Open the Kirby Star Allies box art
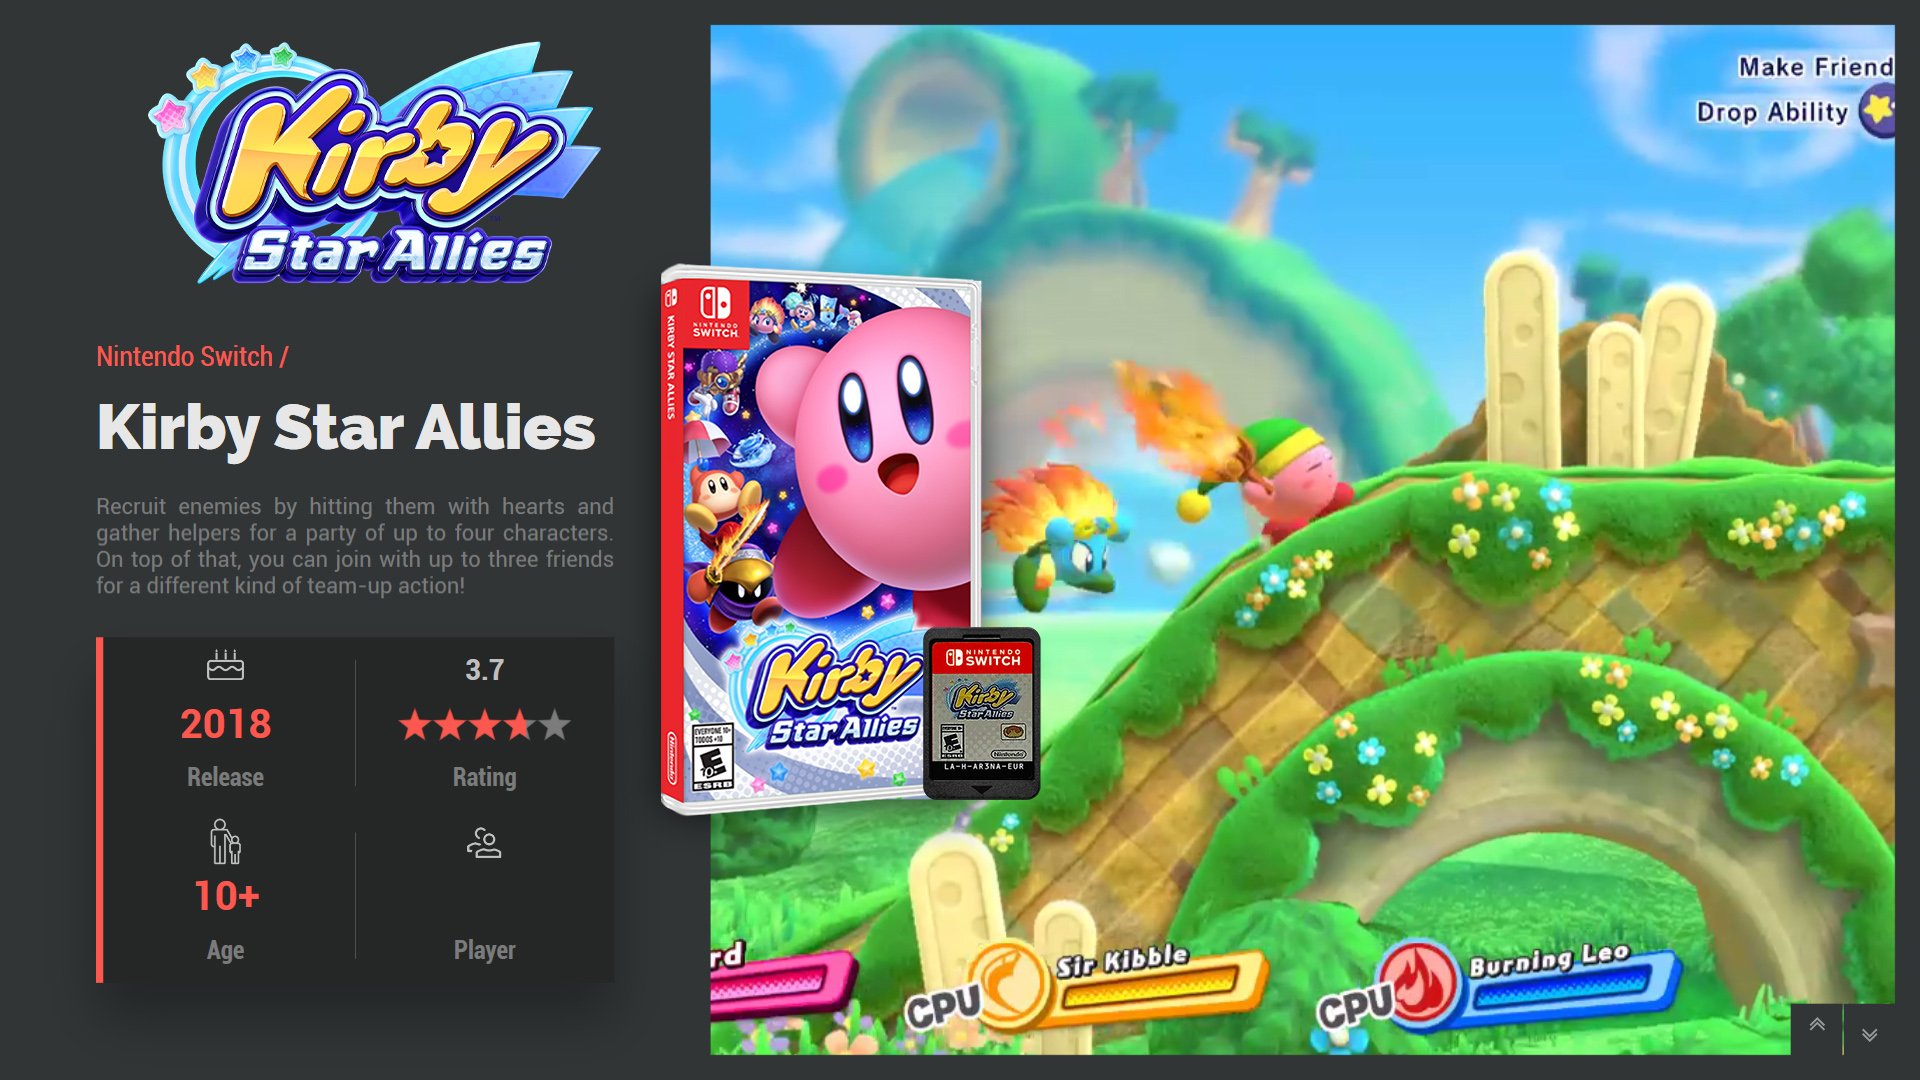 tap(820, 540)
